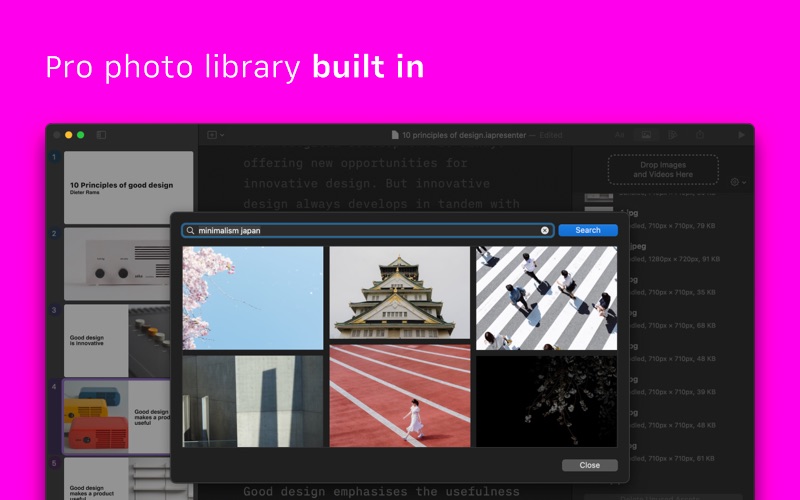Select the concrete wall shadow photo
Screen dimensions: 800x500
pos(253,402)
